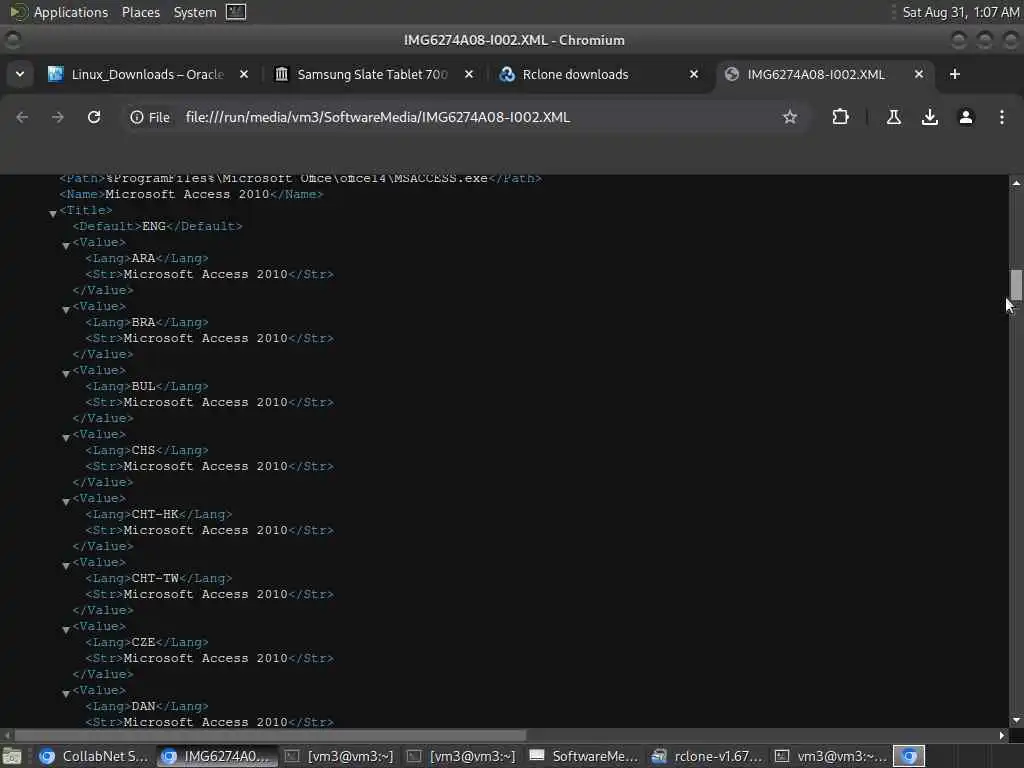Close the IMG6274A08-I002.XML tab
The width and height of the screenshot is (1024, 768).
pyautogui.click(x=919, y=74)
